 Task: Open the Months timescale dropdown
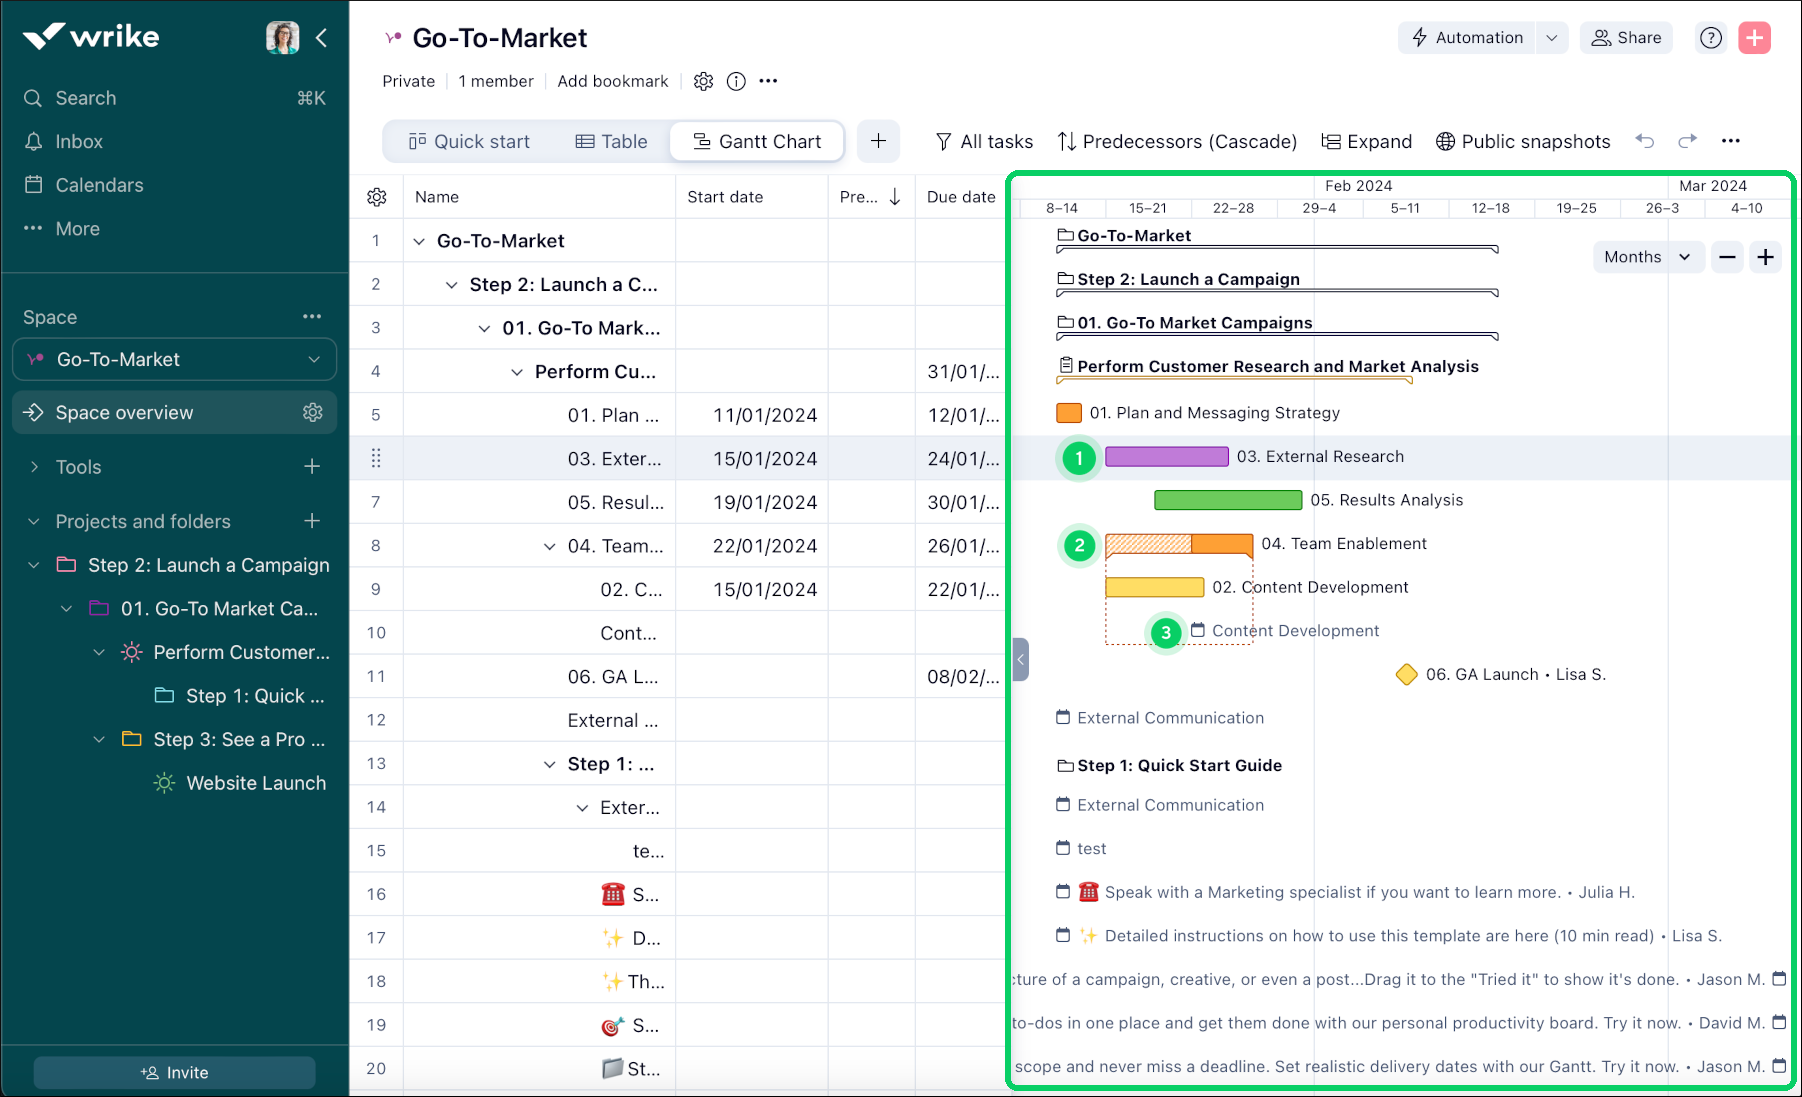pyautogui.click(x=1647, y=257)
